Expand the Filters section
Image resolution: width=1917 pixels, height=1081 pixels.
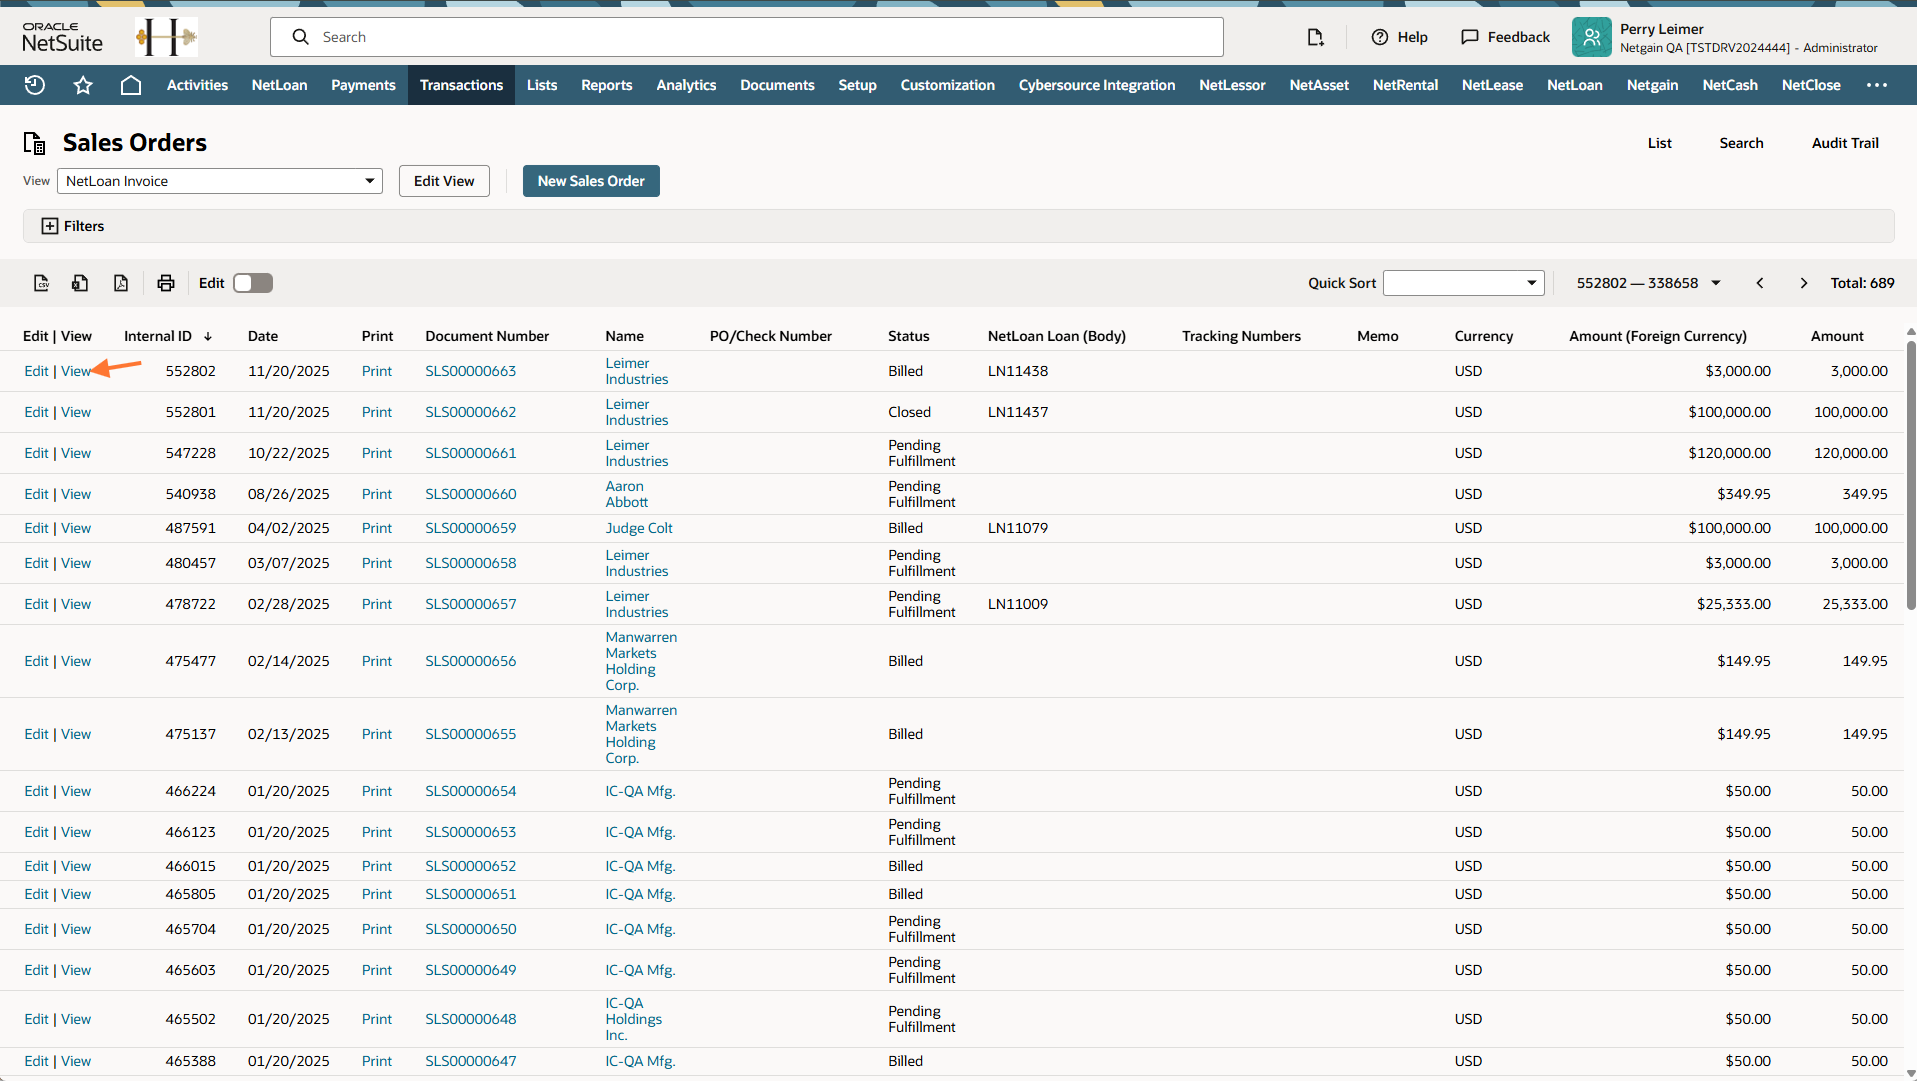(73, 226)
